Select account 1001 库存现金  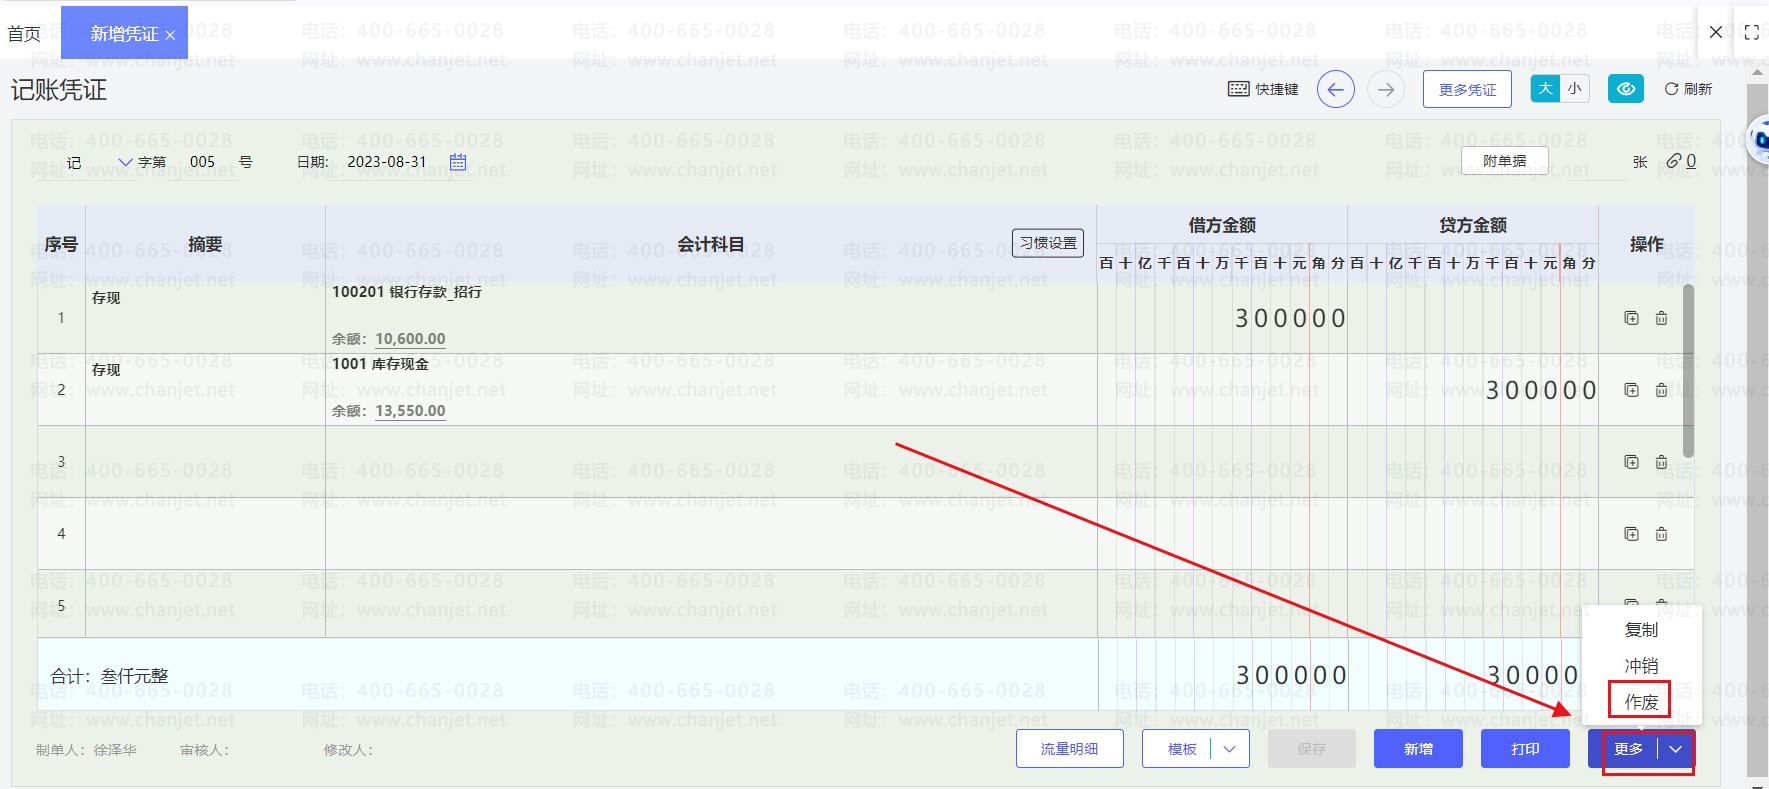click(380, 364)
